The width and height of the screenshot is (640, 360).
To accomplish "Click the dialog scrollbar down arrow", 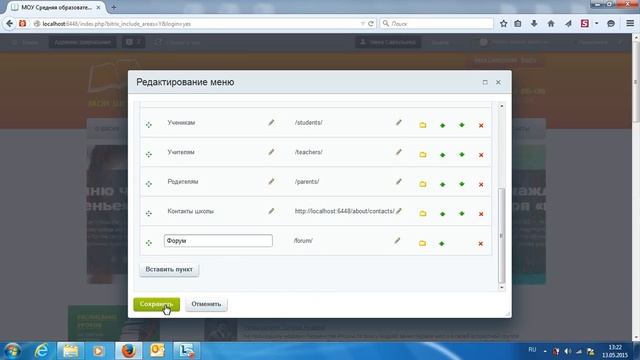I will pos(502,287).
